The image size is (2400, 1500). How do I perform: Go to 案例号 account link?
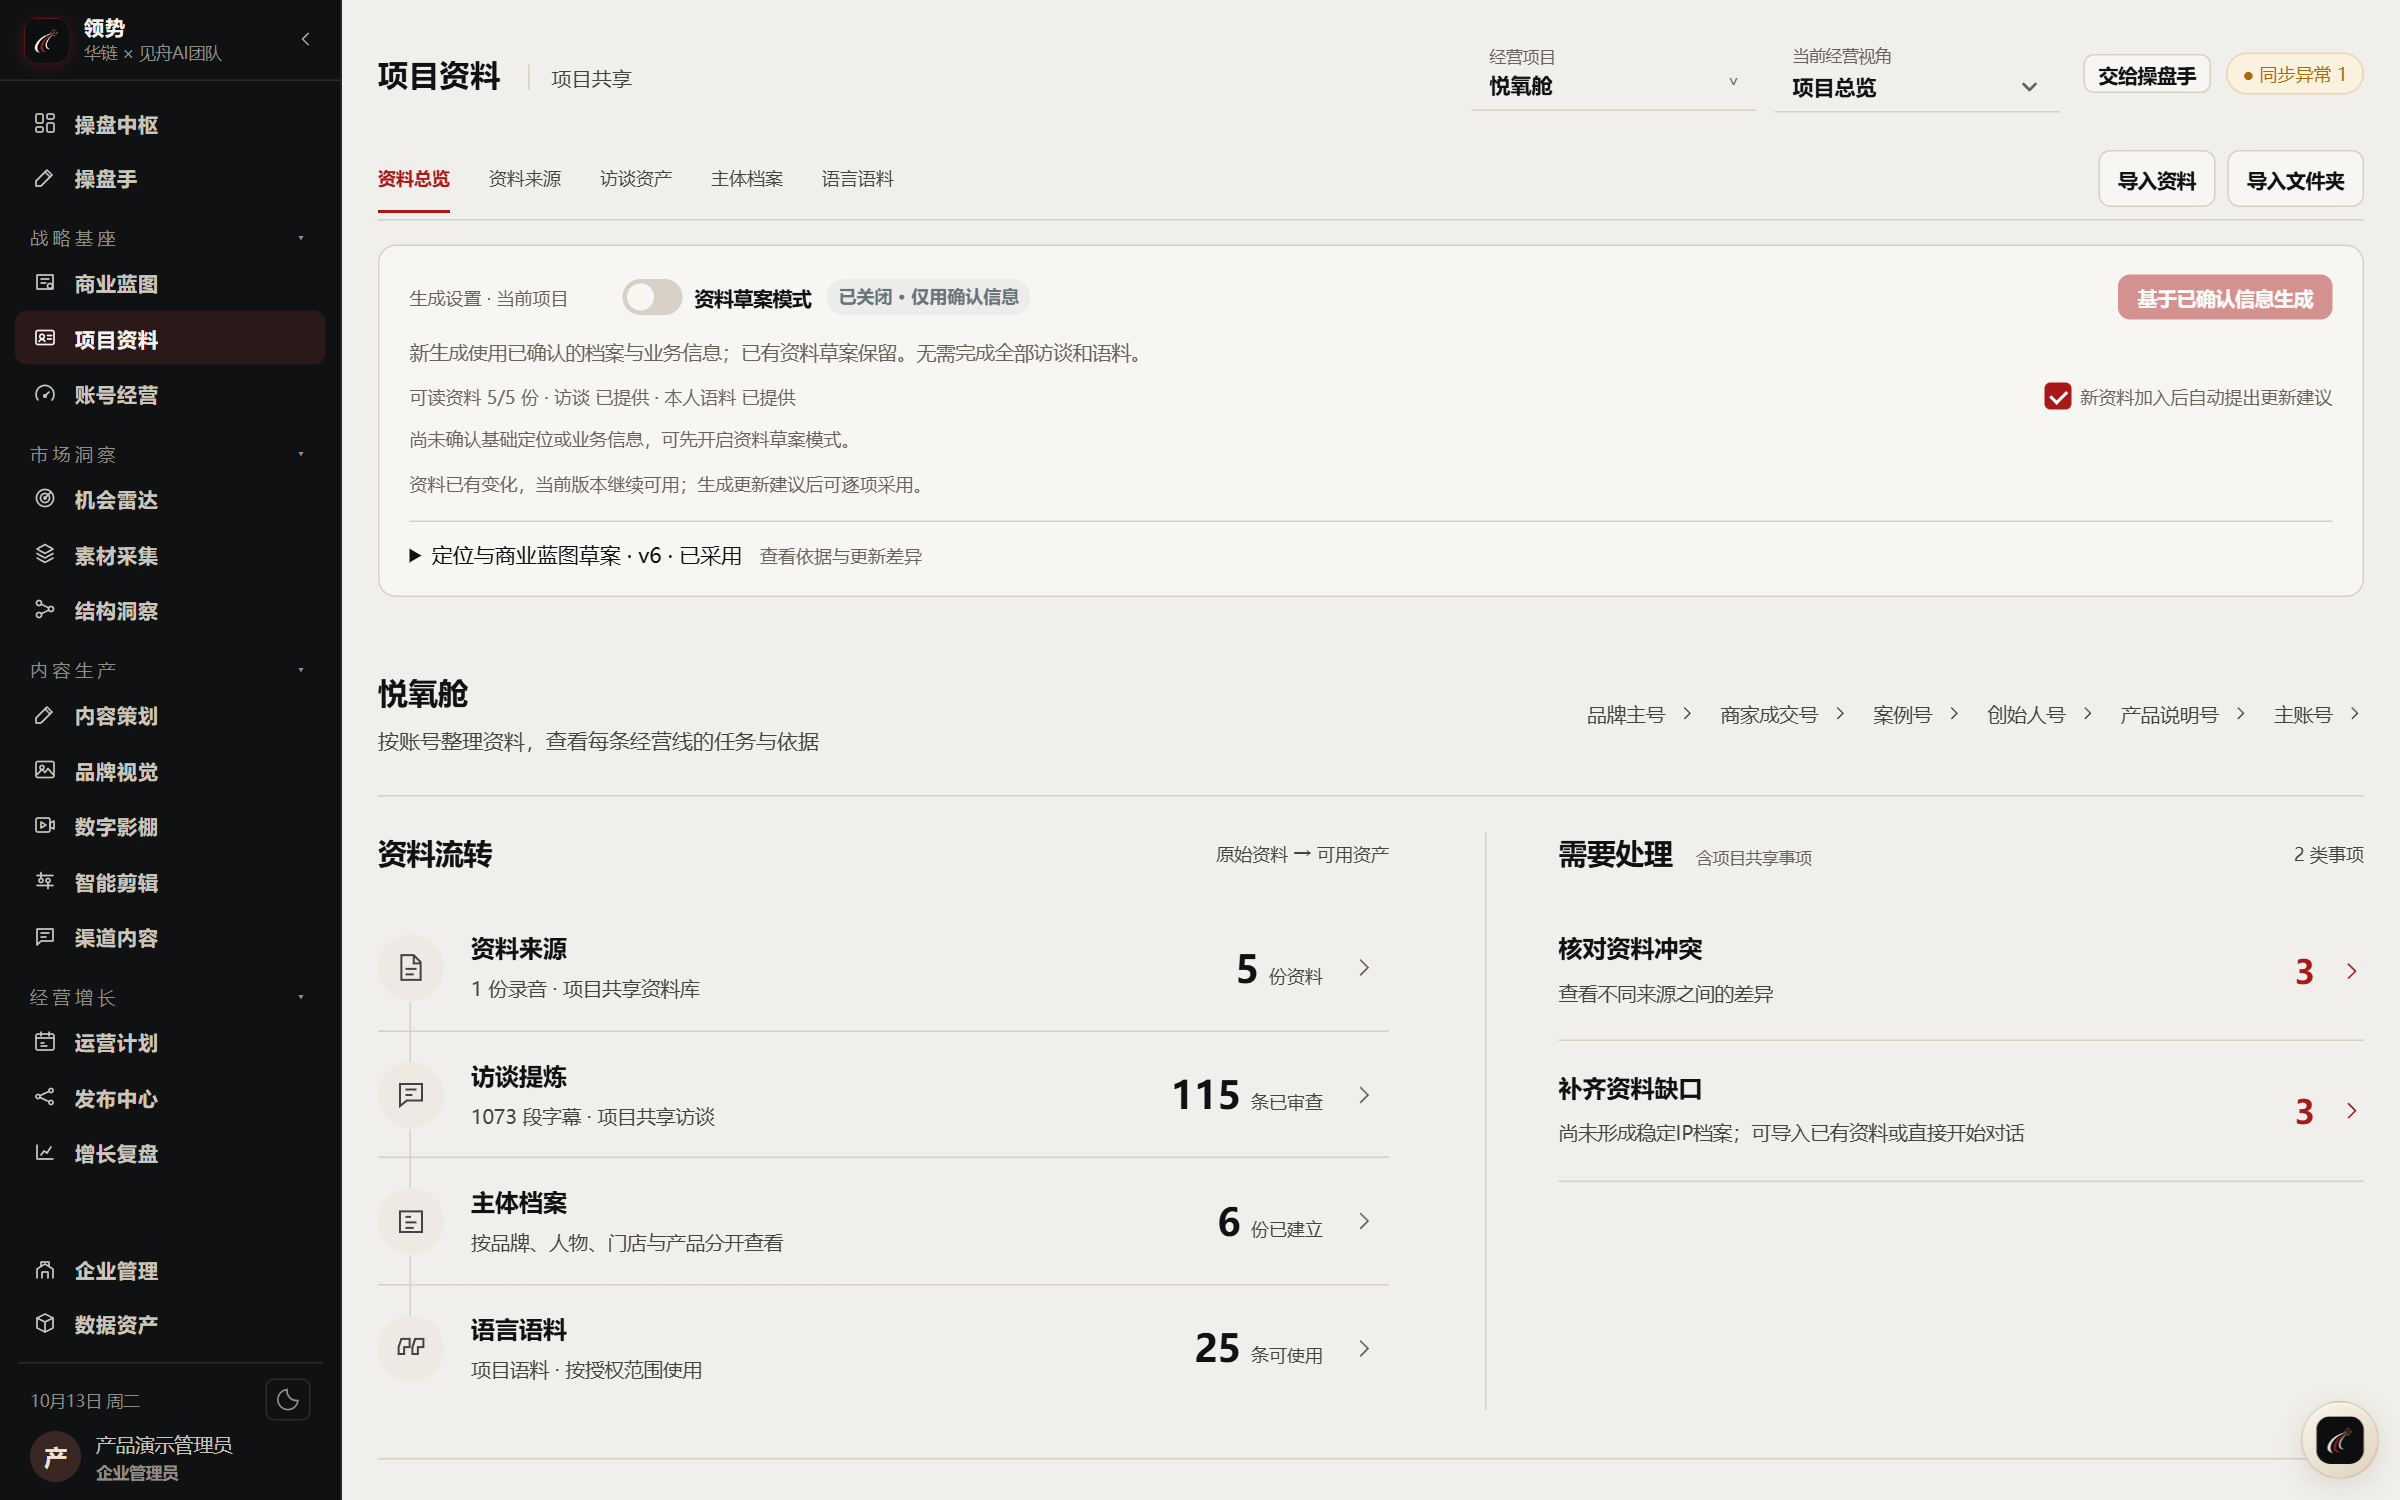coord(1914,715)
